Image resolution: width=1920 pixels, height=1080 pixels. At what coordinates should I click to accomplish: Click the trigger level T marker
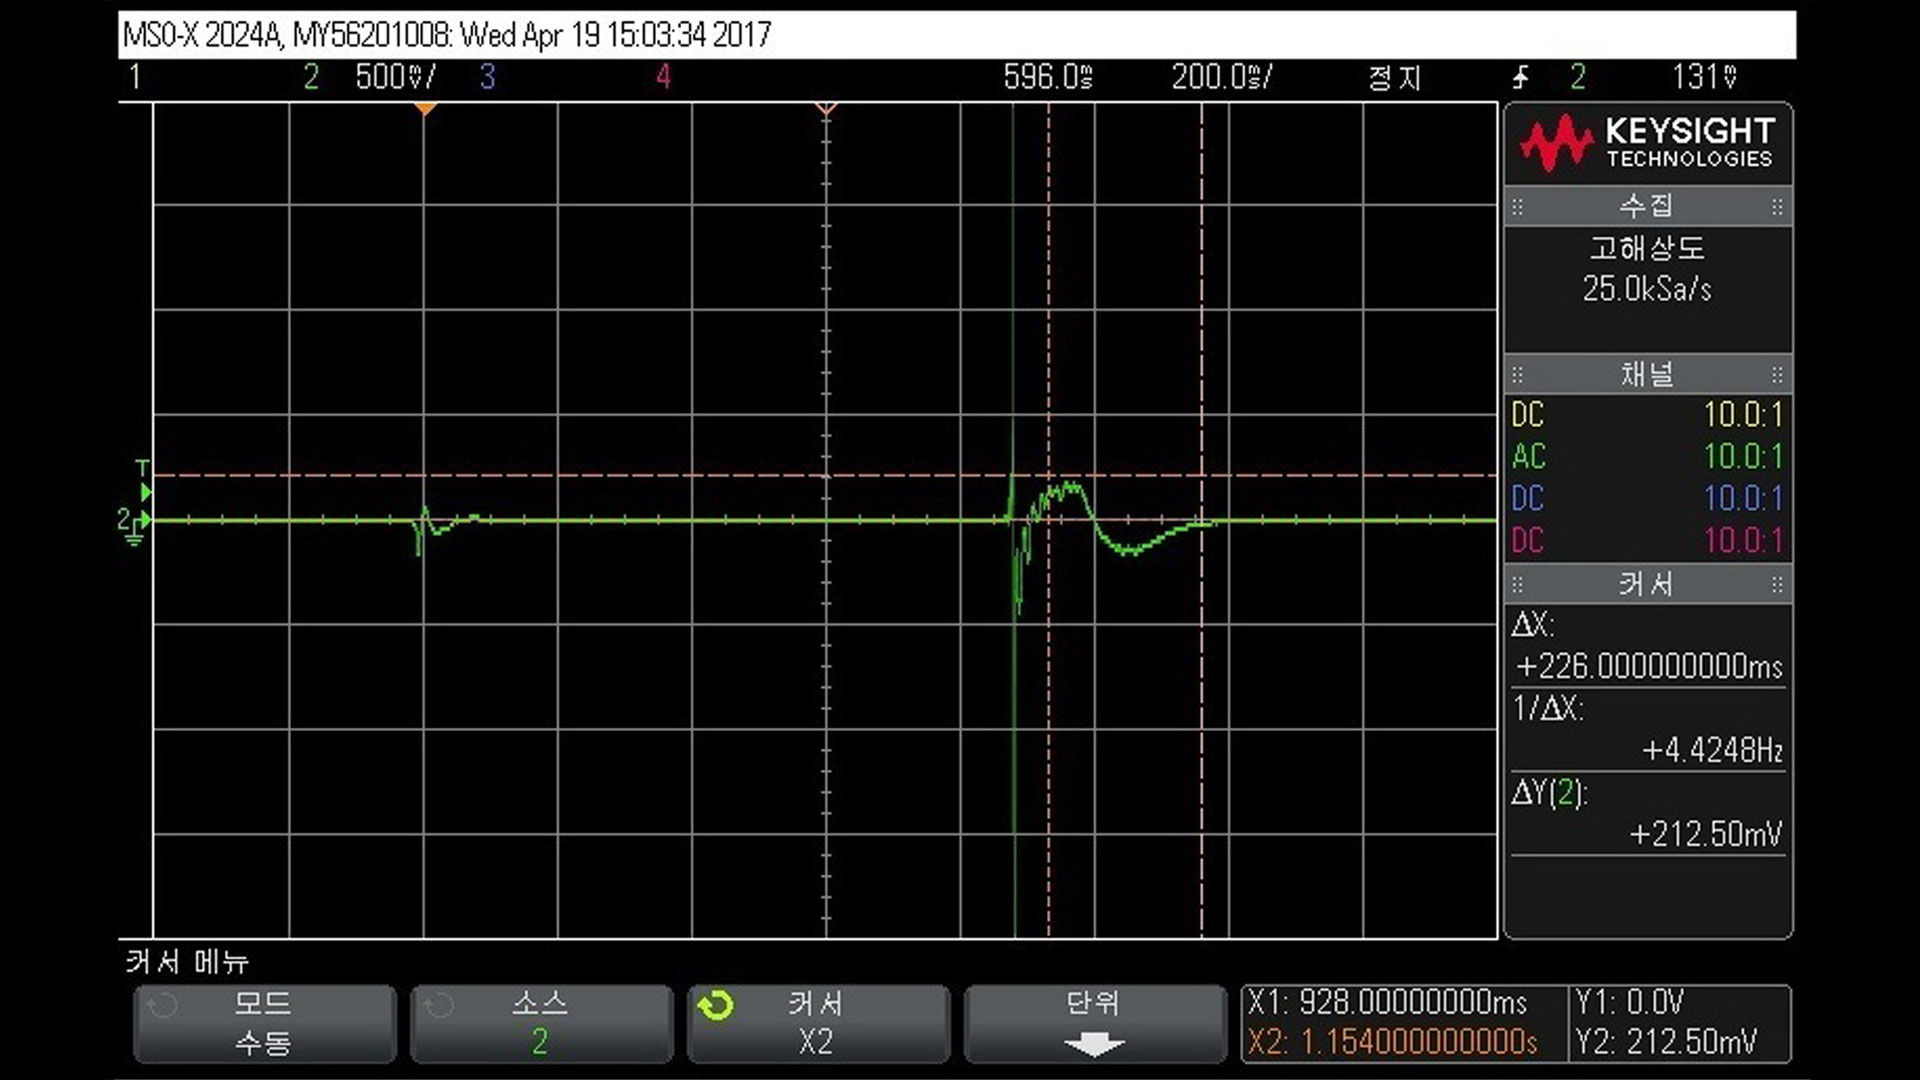coord(143,470)
